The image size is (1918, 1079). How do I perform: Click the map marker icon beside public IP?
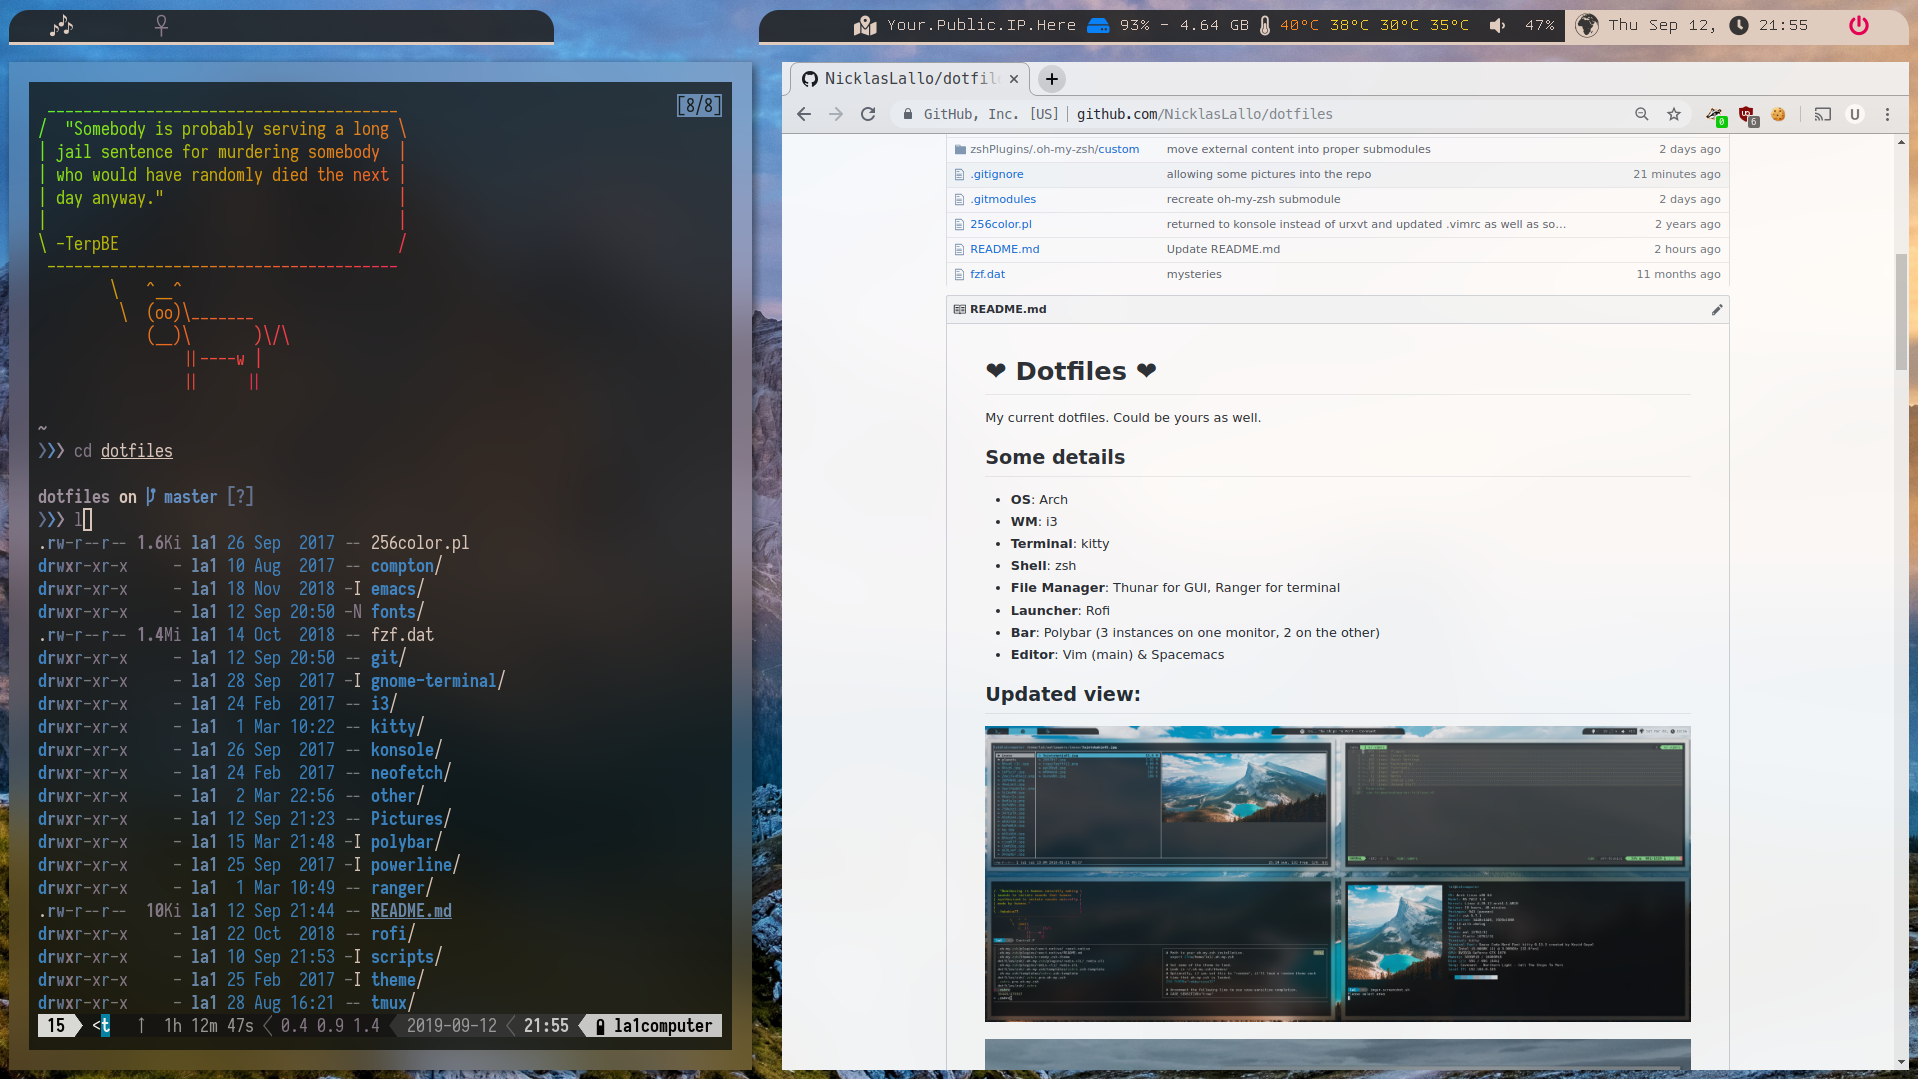[x=865, y=26]
